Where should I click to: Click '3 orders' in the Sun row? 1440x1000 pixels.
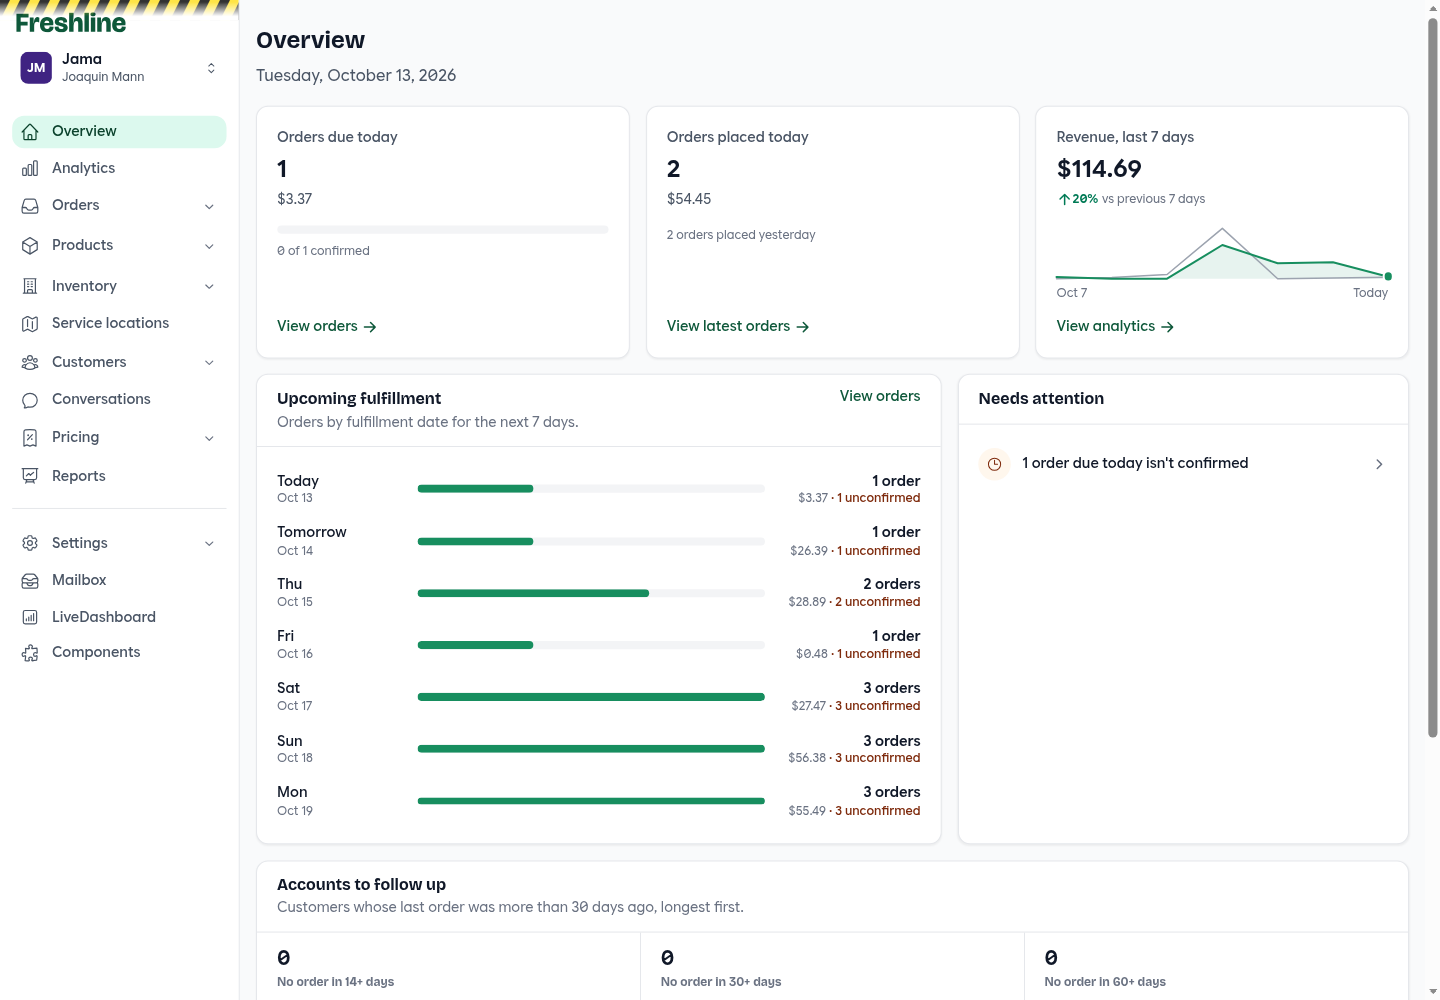[892, 741]
